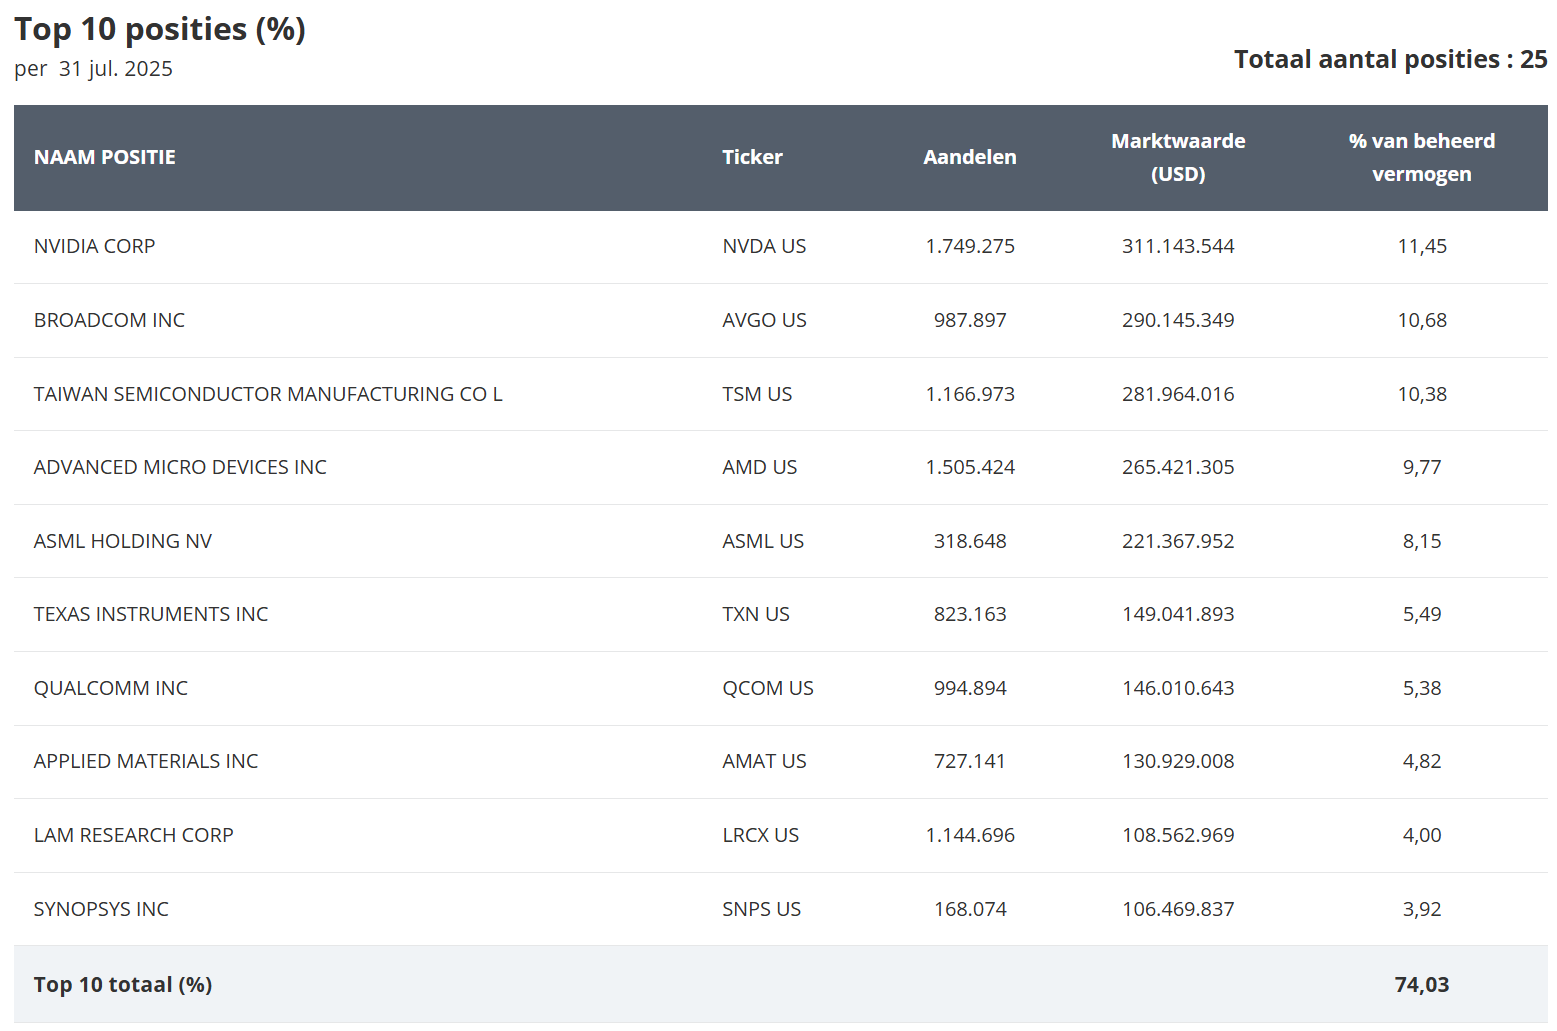Click the Marktwaarde (USD) column header
The width and height of the screenshot is (1557, 1031).
click(1178, 157)
